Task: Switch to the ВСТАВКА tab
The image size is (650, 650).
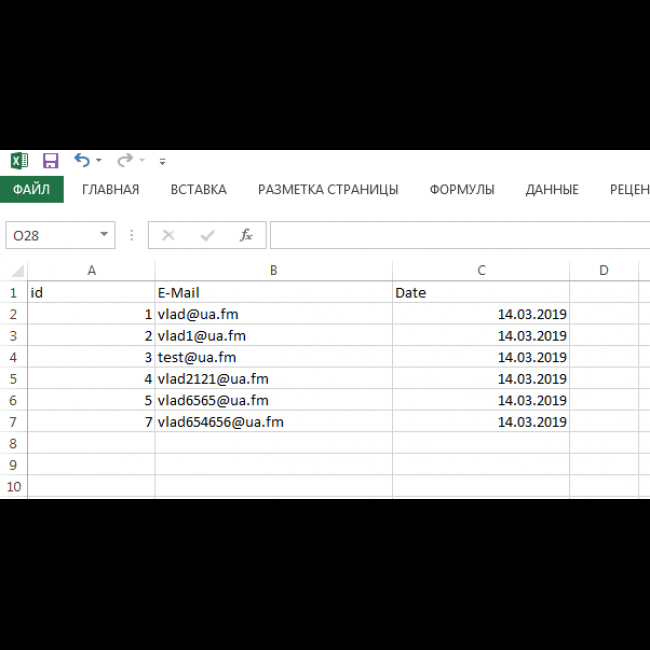Action: (x=198, y=190)
